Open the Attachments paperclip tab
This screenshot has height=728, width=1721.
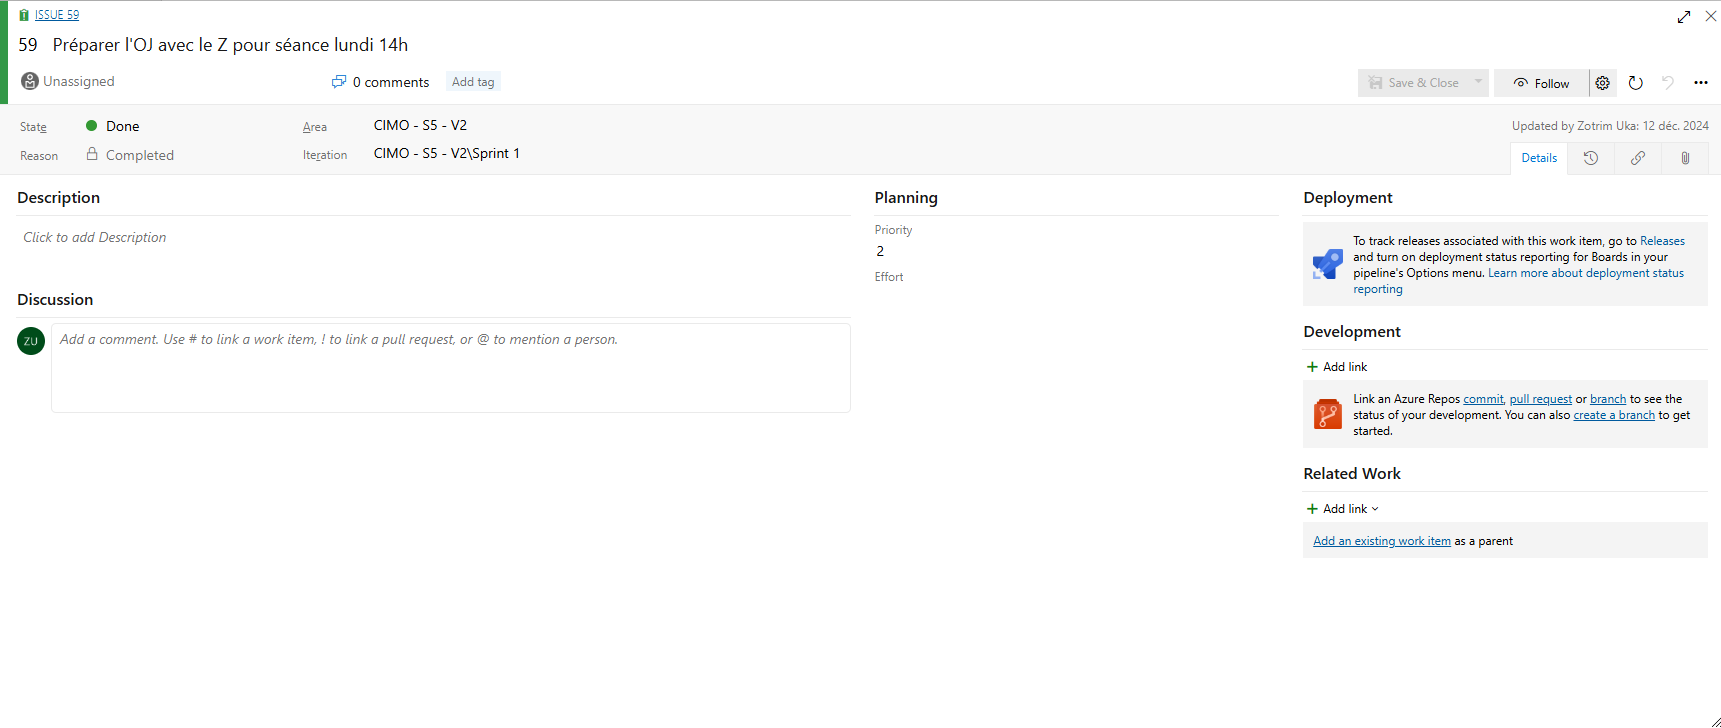pos(1685,158)
